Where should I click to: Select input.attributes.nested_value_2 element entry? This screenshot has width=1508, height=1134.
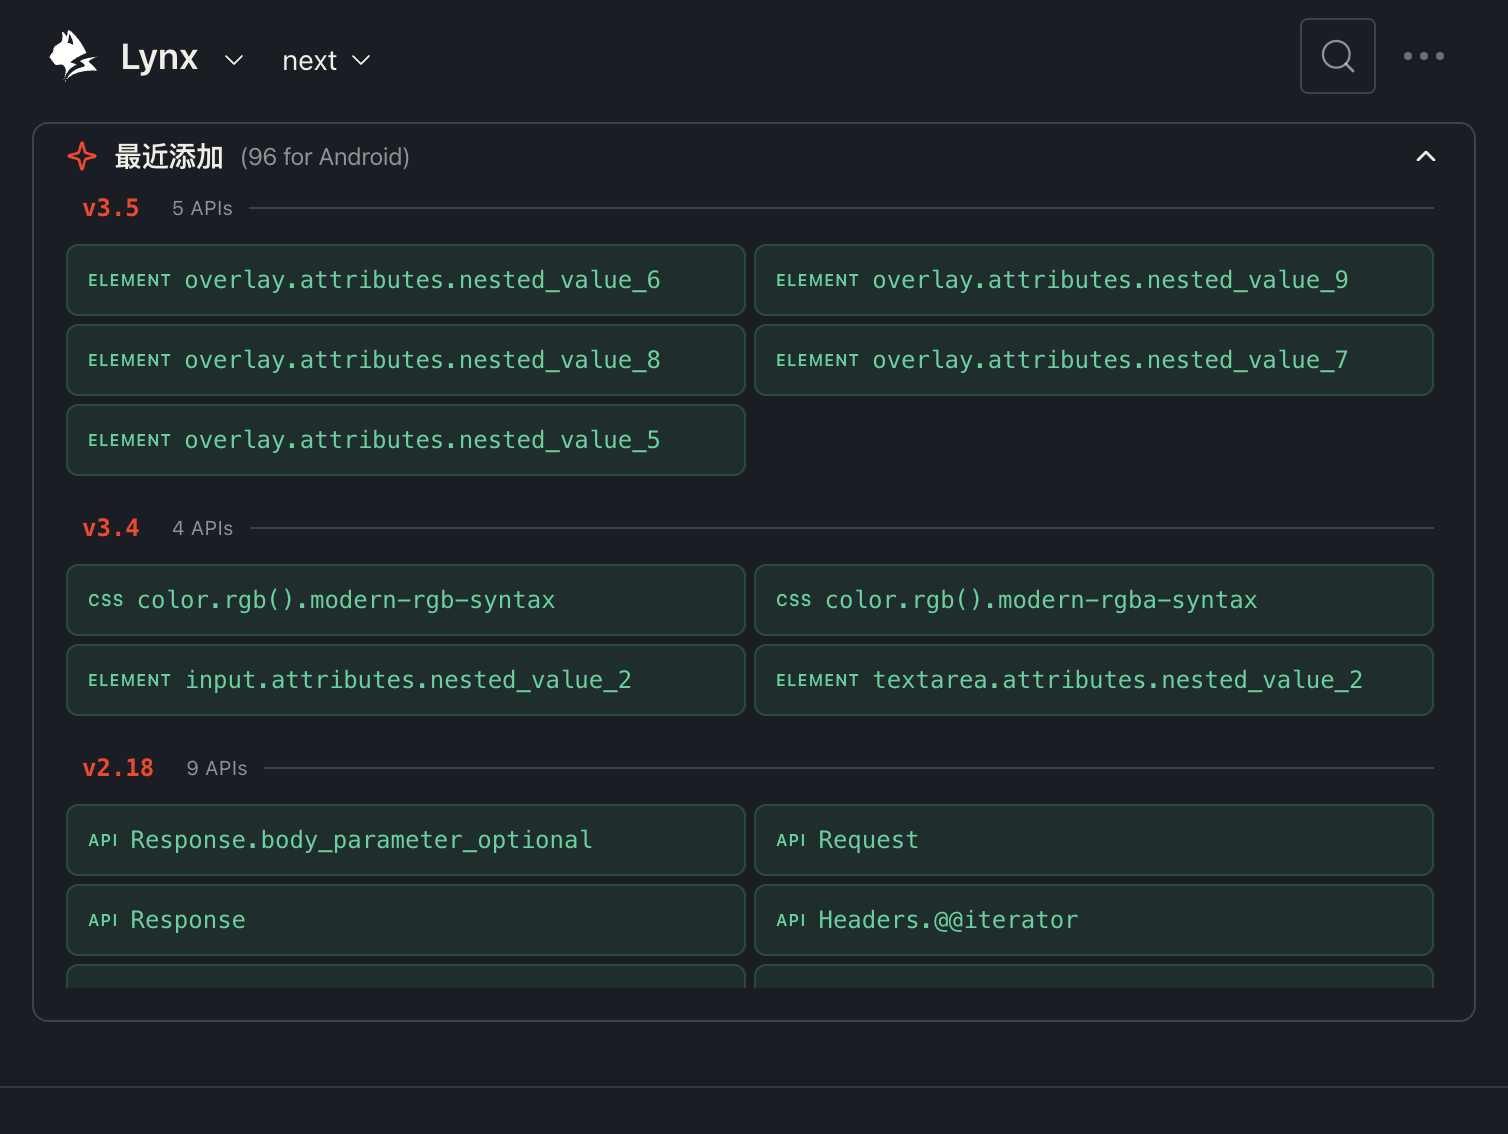[405, 680]
